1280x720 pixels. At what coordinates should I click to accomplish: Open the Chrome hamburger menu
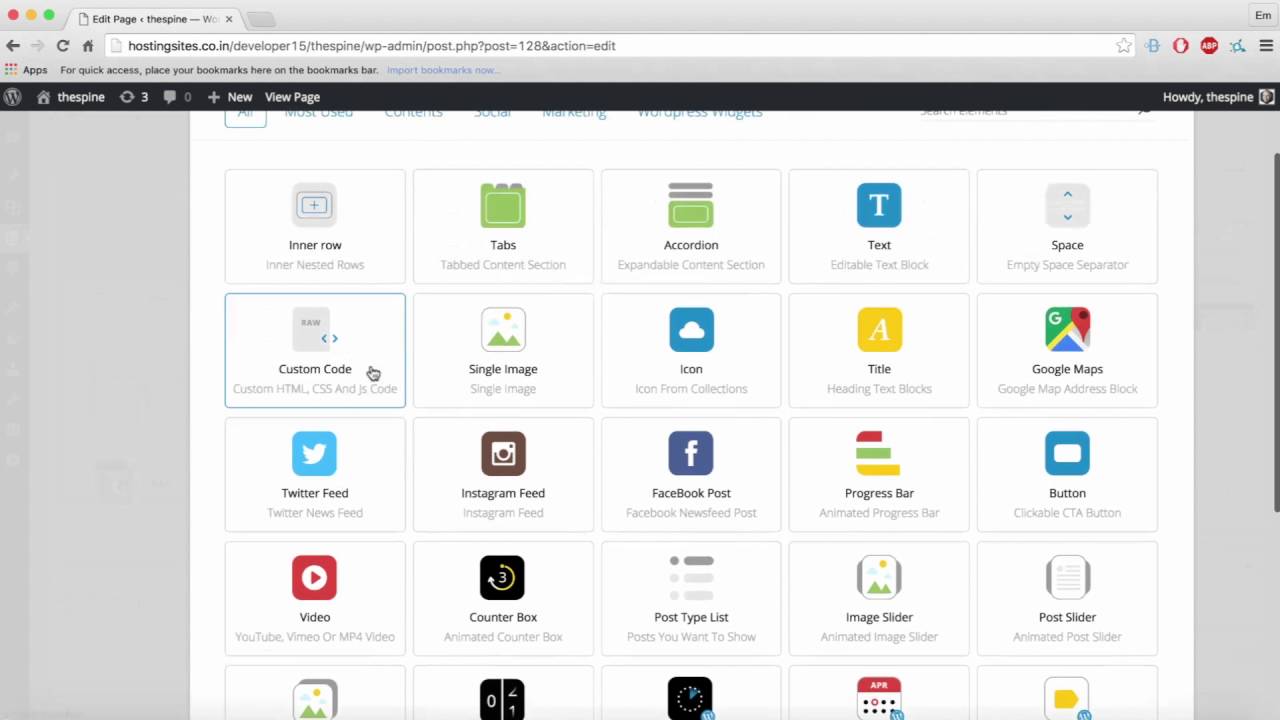(1266, 46)
